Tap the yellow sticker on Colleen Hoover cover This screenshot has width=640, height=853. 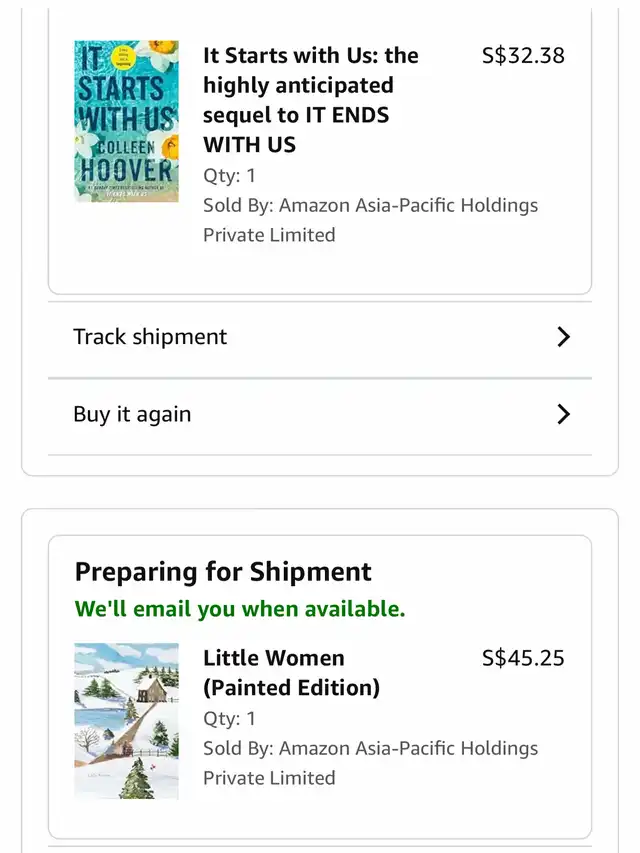[x=122, y=57]
